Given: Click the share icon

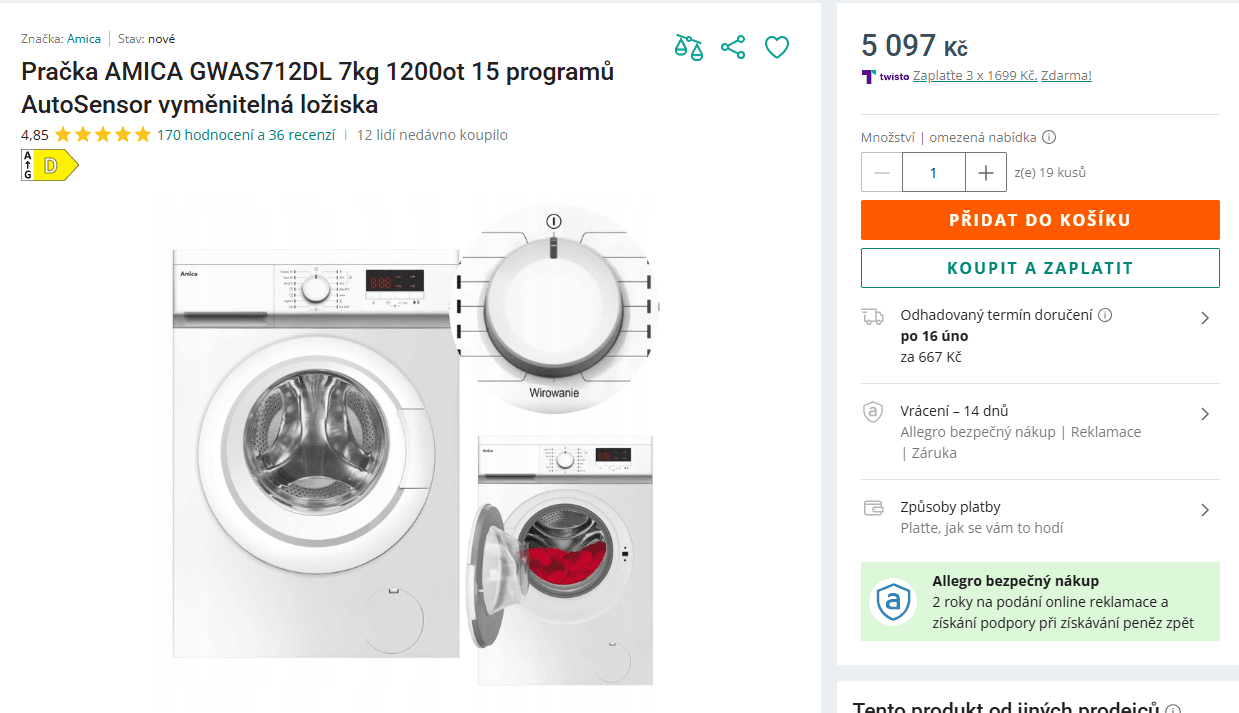Looking at the screenshot, I should click(x=733, y=47).
